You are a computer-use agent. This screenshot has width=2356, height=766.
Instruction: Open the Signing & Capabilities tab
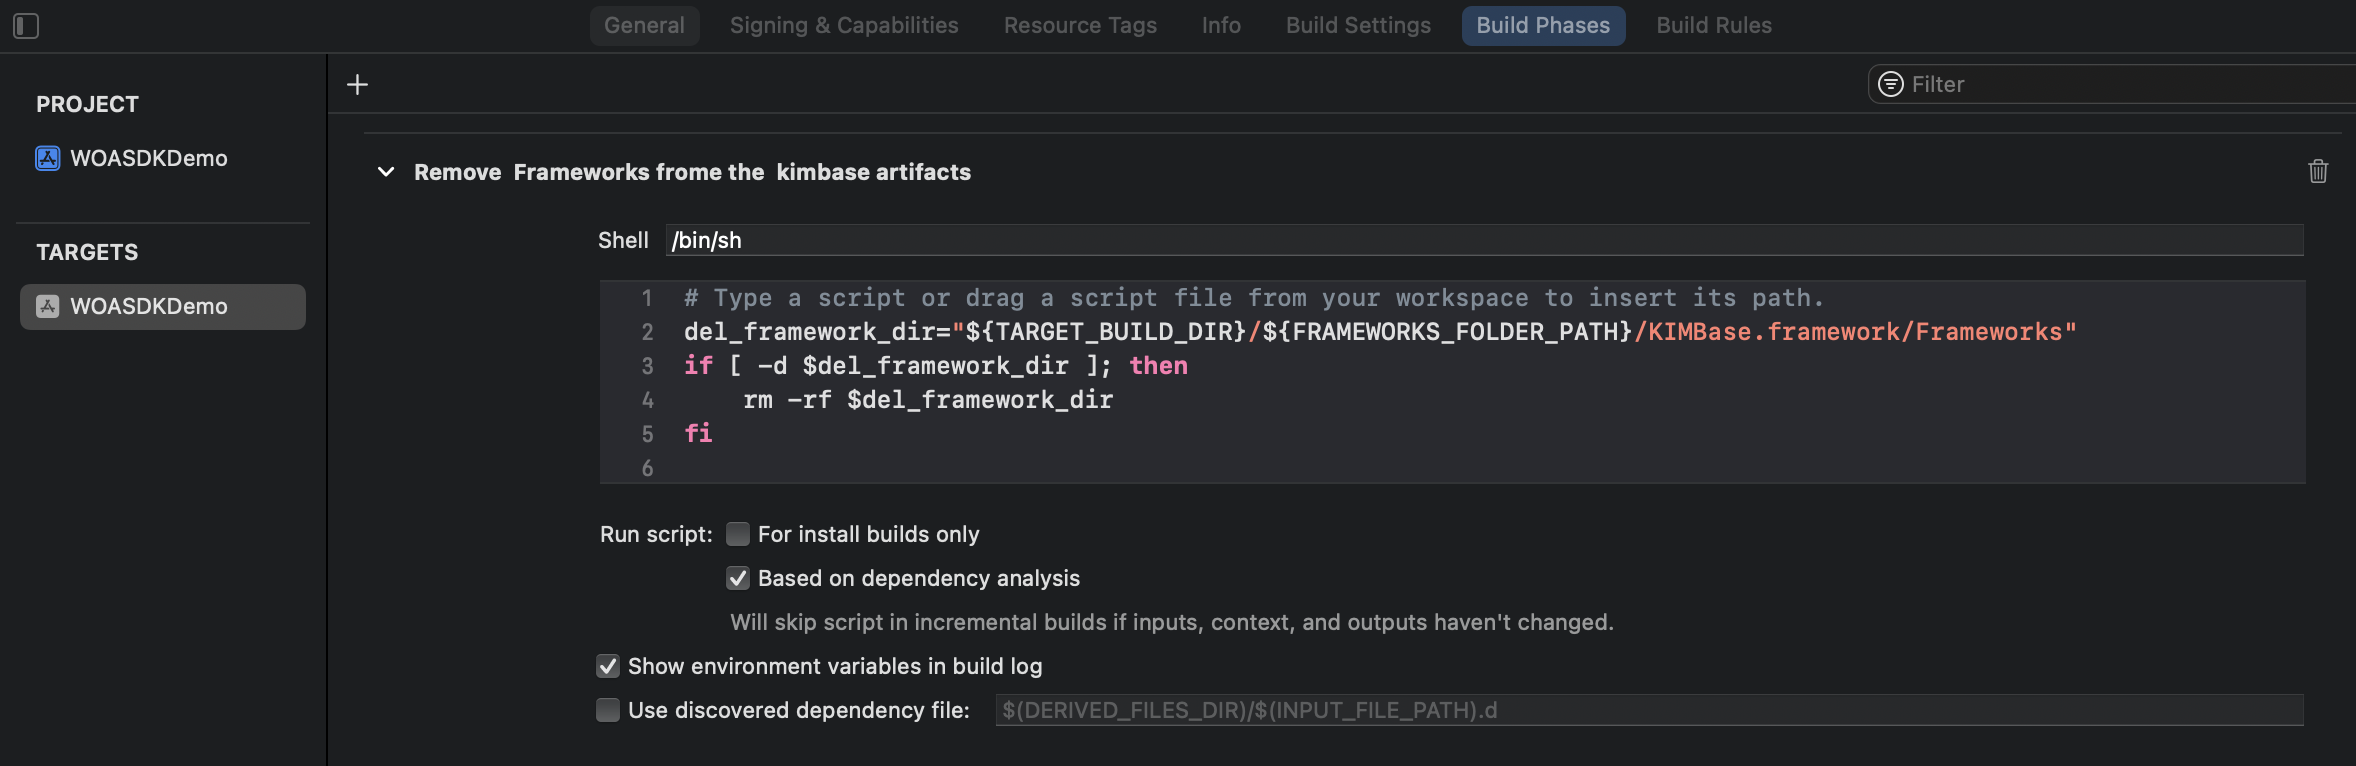[844, 26]
